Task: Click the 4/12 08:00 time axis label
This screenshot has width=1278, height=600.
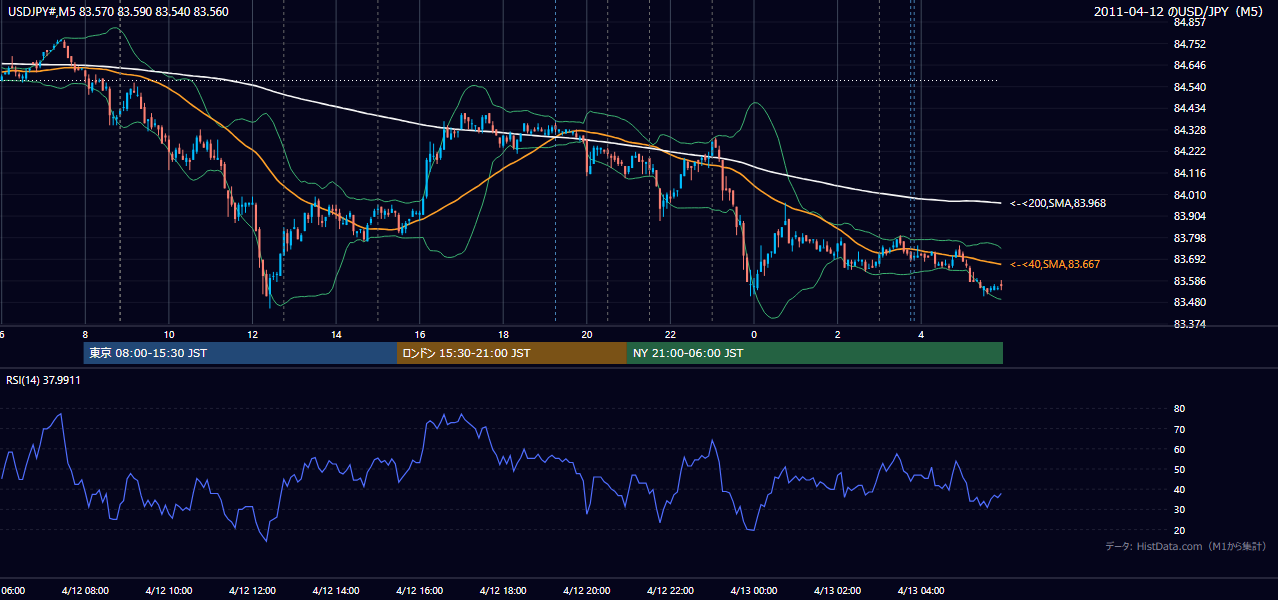Action: (85, 591)
